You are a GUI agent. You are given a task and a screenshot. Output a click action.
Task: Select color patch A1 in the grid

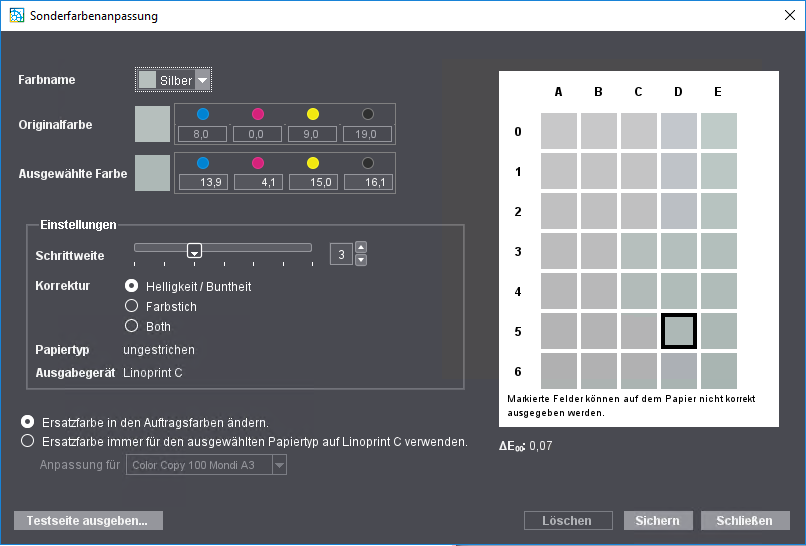559,171
